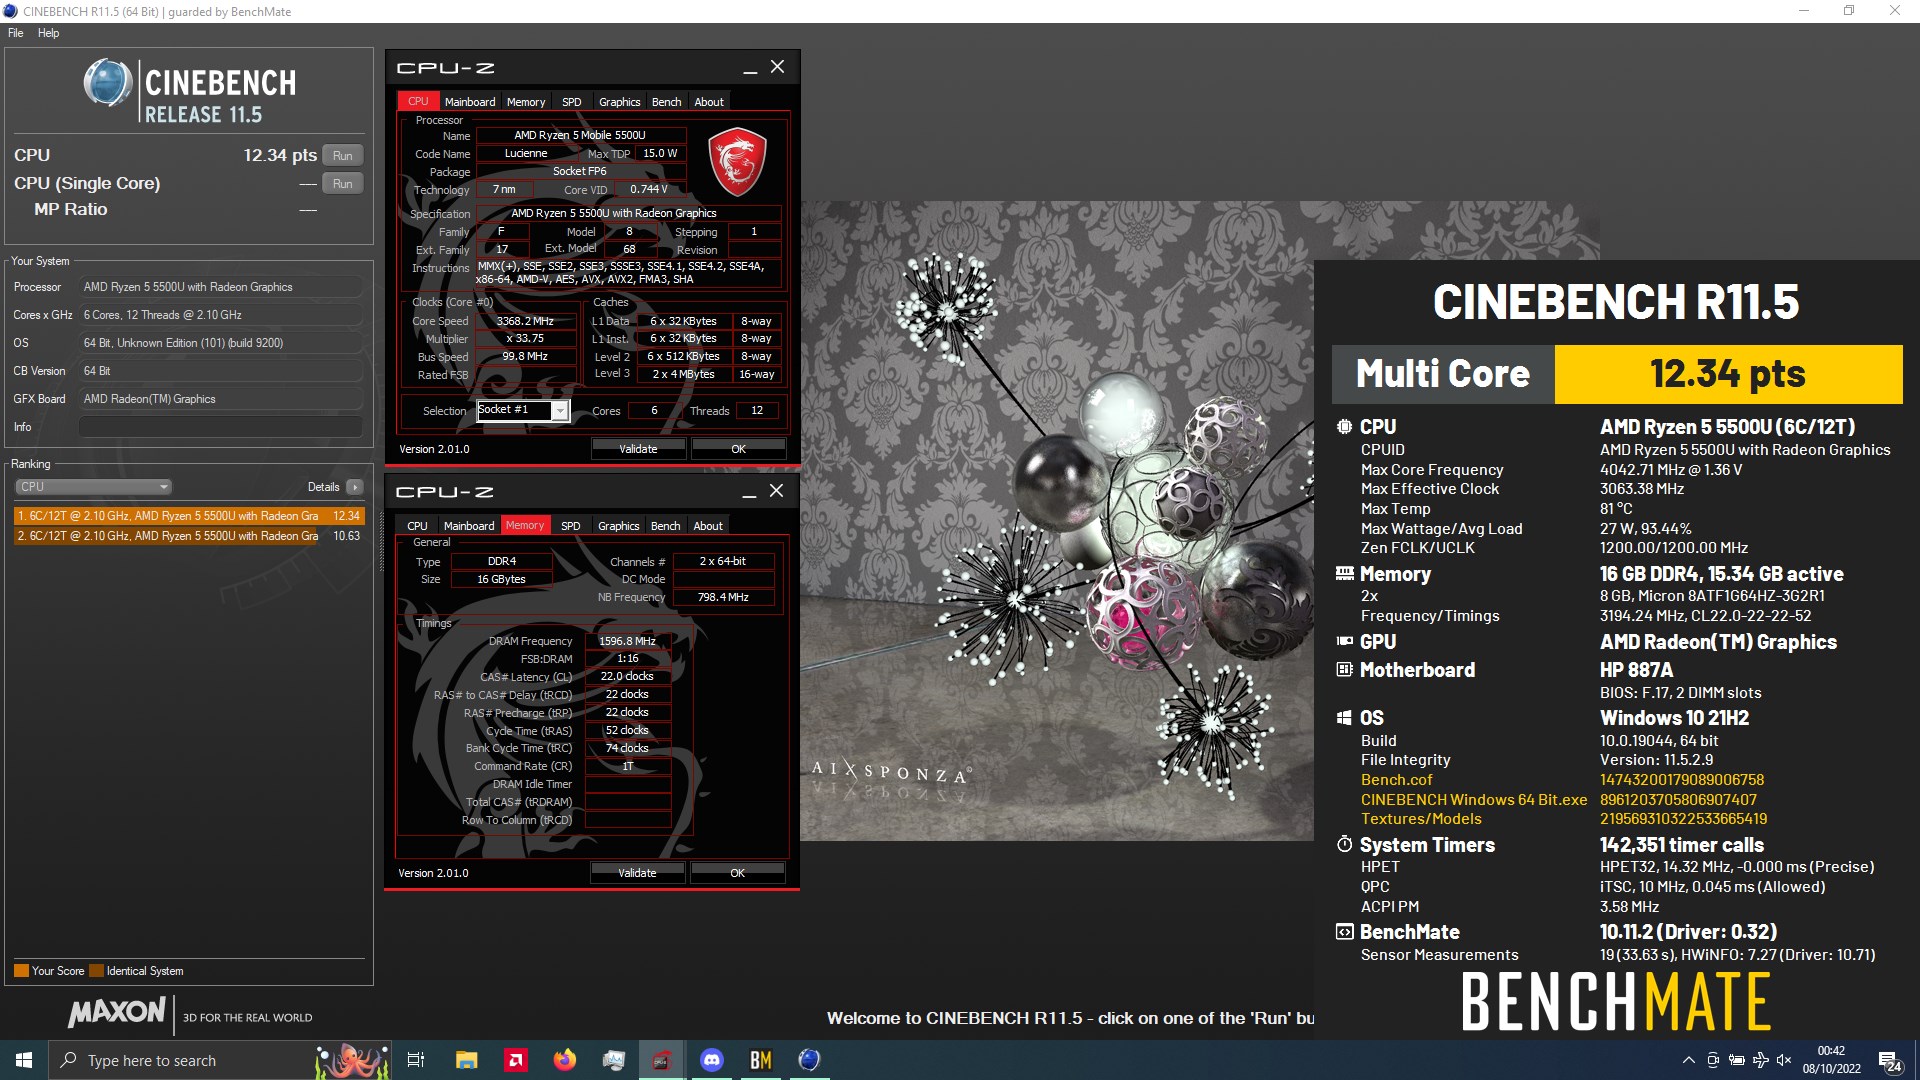
Task: Click the Cinebench sphere logo
Action: pyautogui.click(x=106, y=83)
